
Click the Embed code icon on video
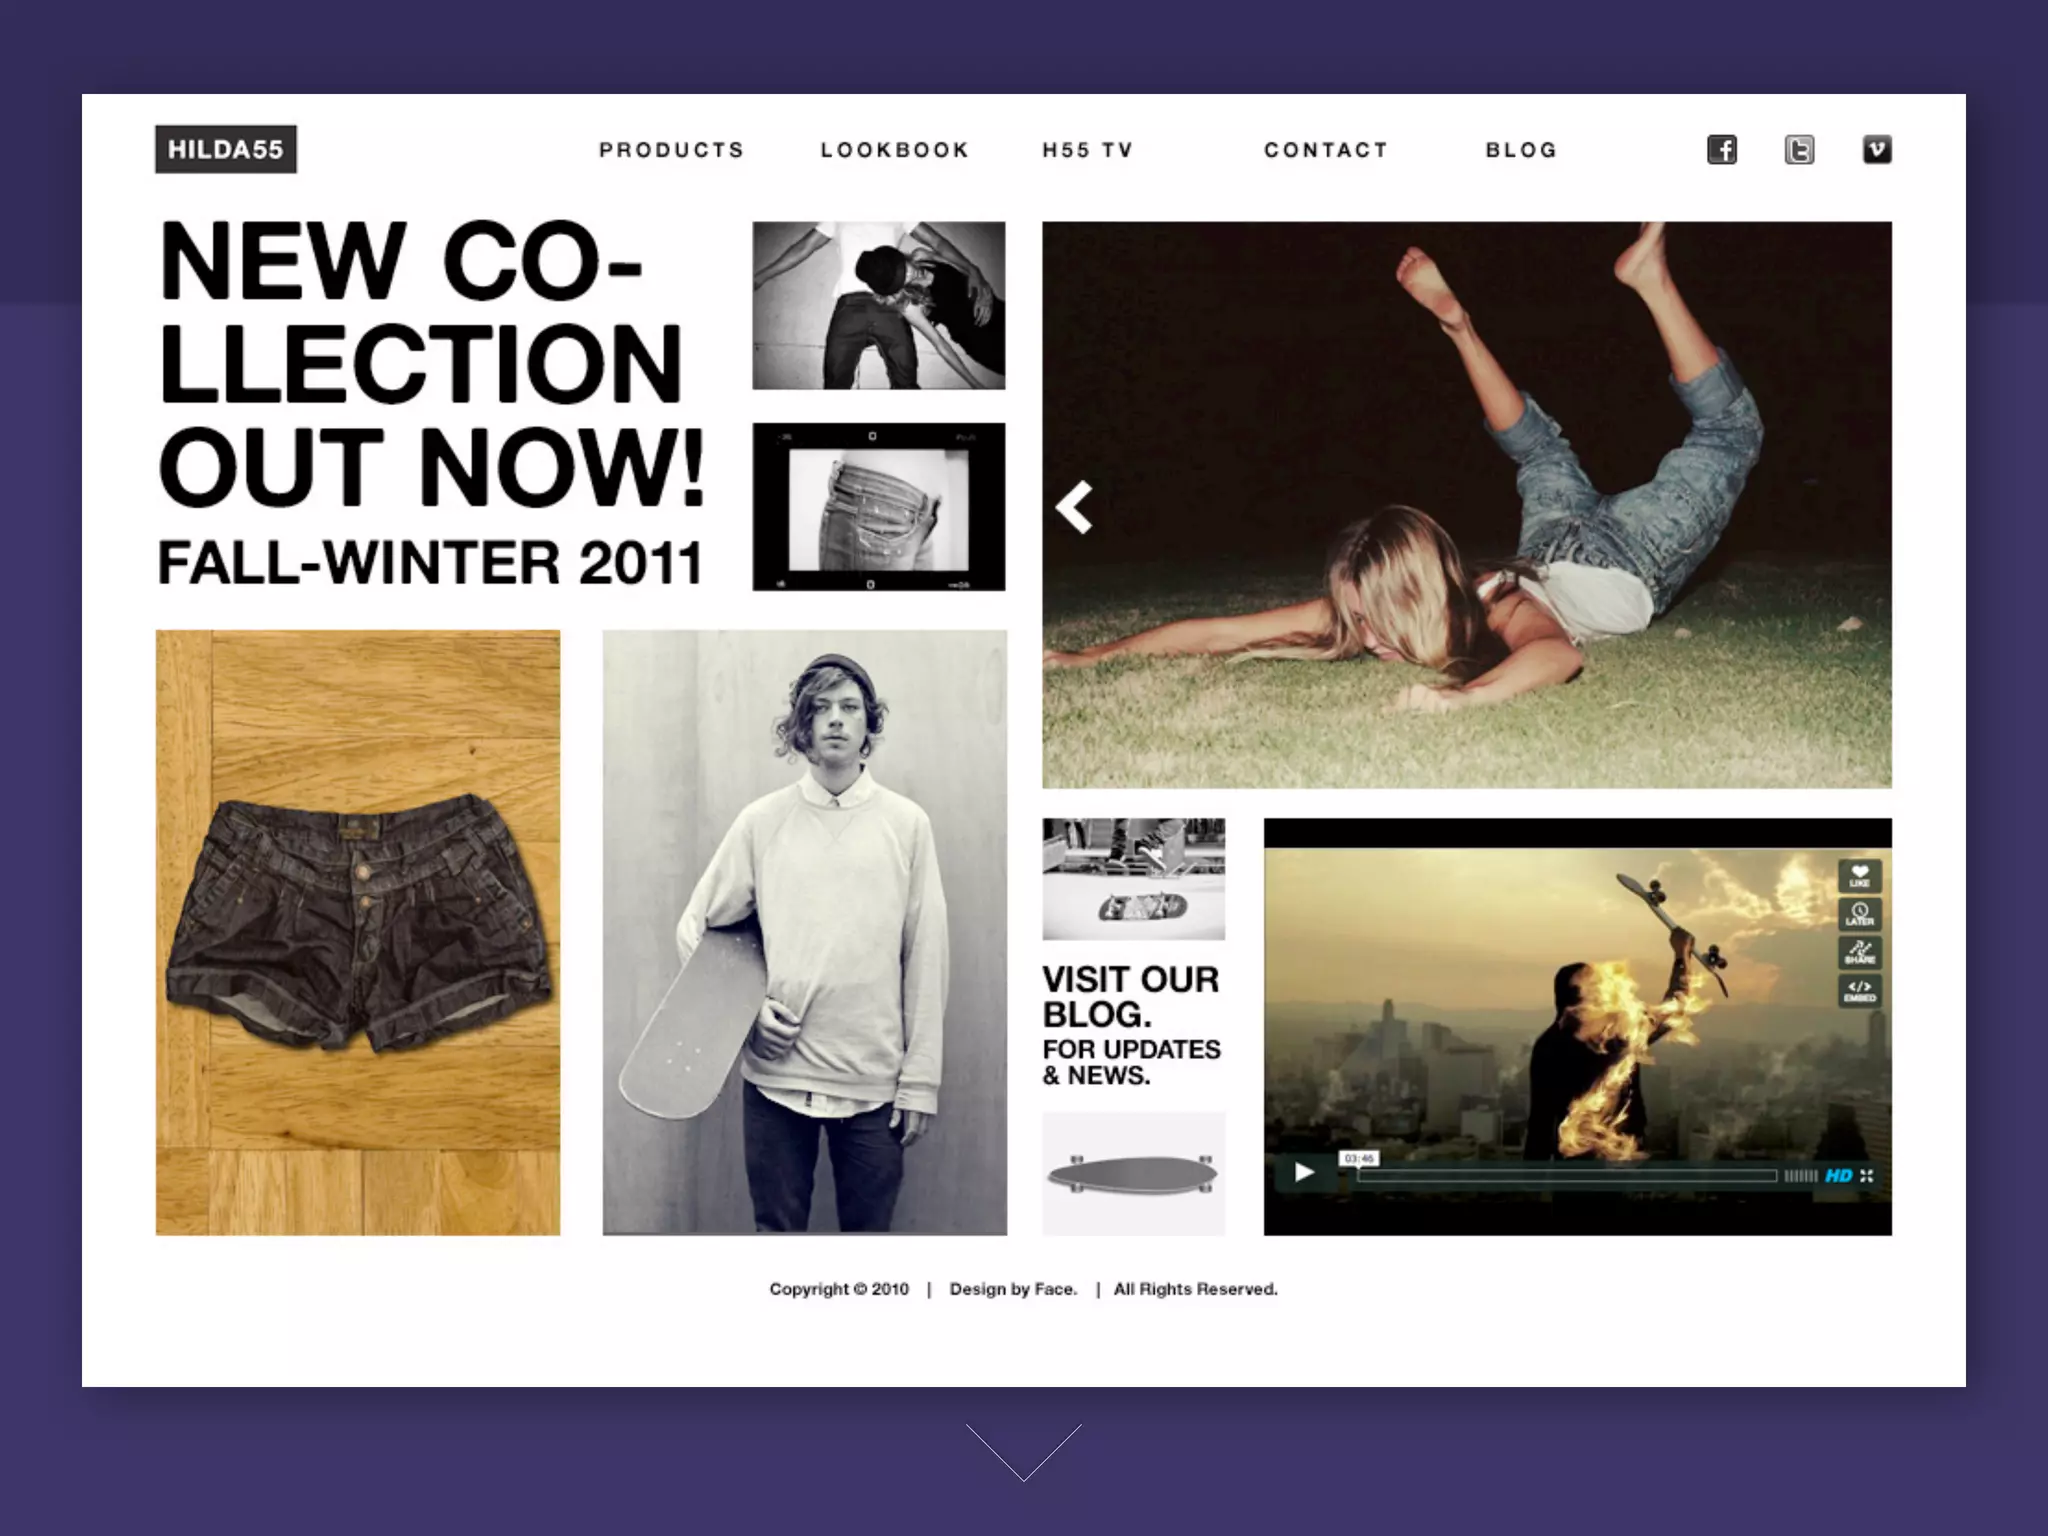point(1860,990)
